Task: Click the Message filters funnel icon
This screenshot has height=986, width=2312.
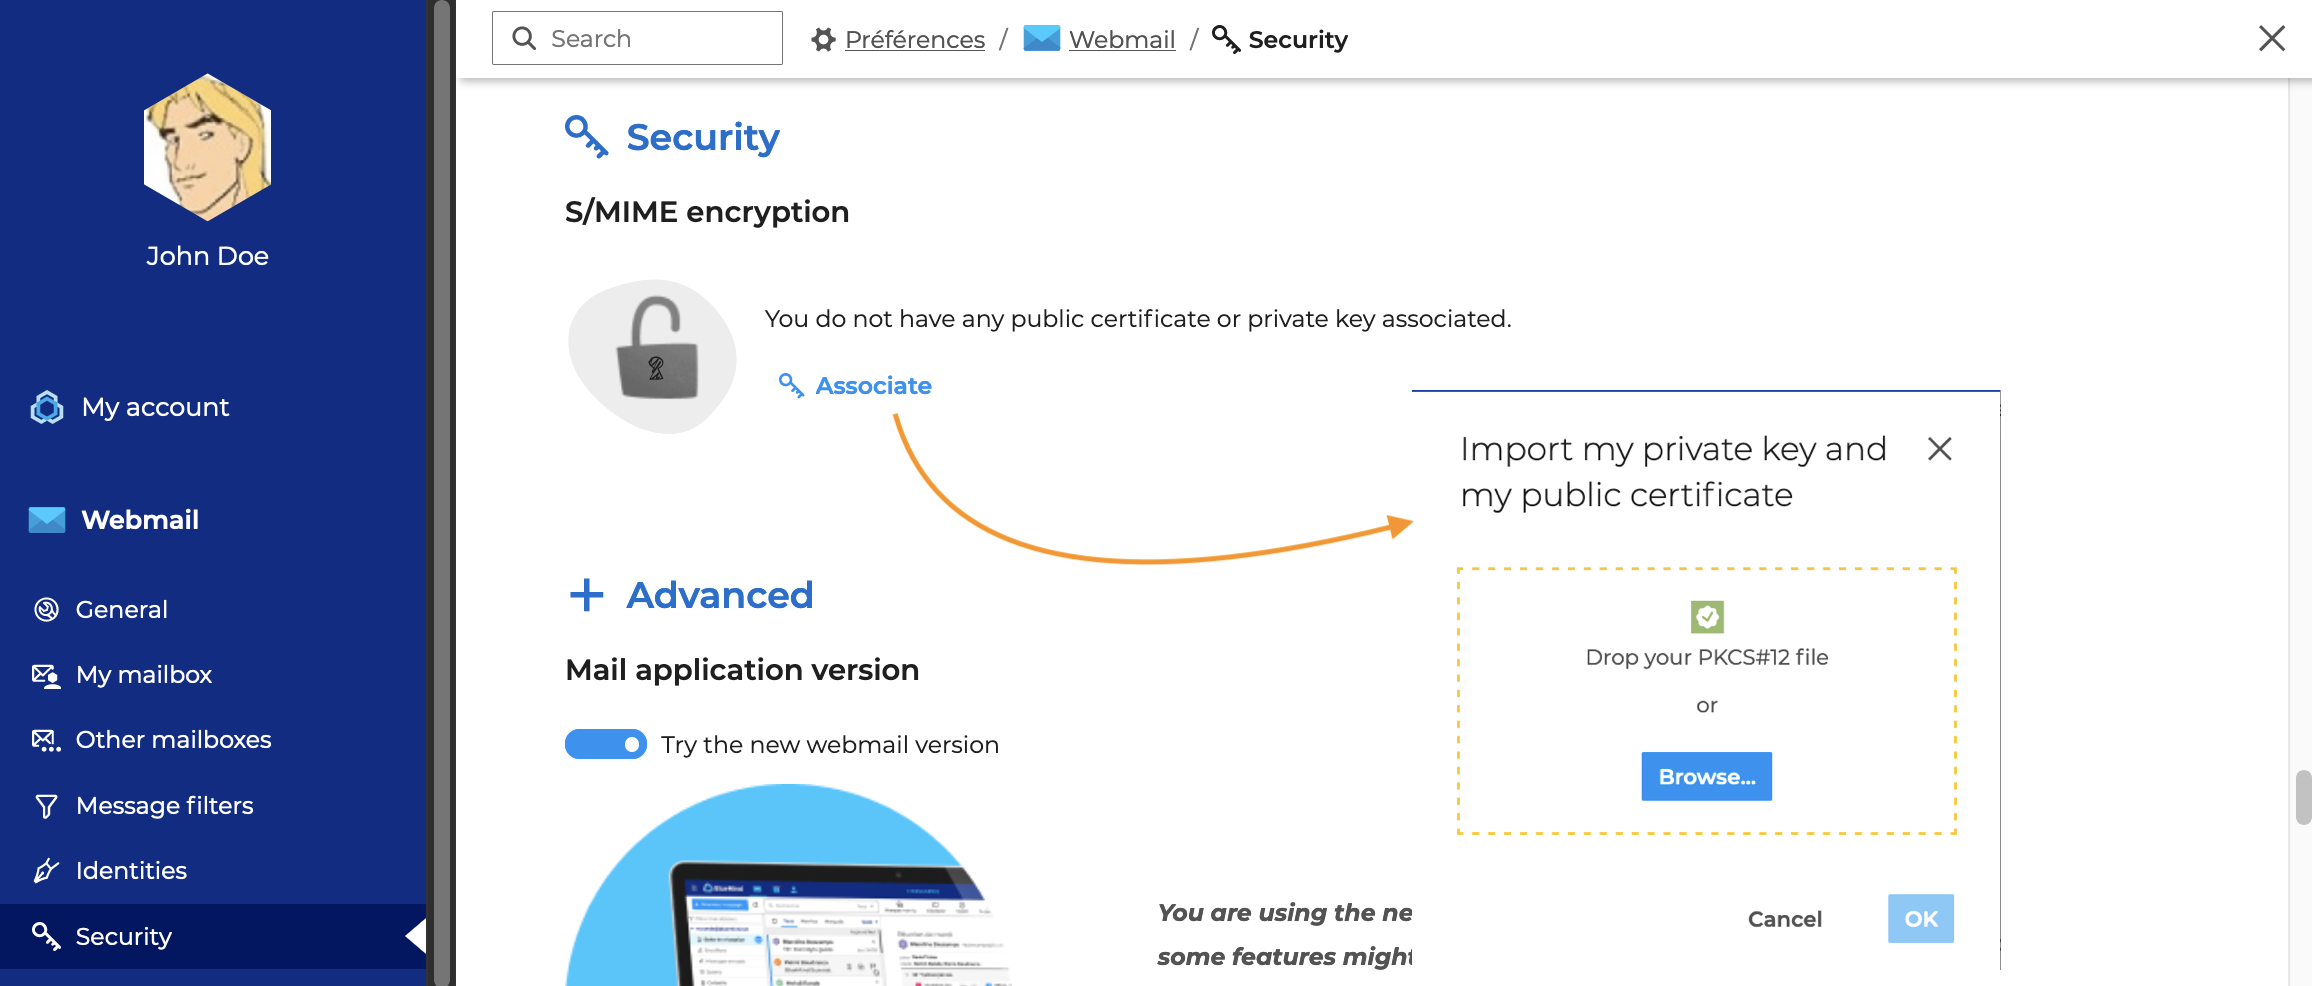Action: coord(46,806)
